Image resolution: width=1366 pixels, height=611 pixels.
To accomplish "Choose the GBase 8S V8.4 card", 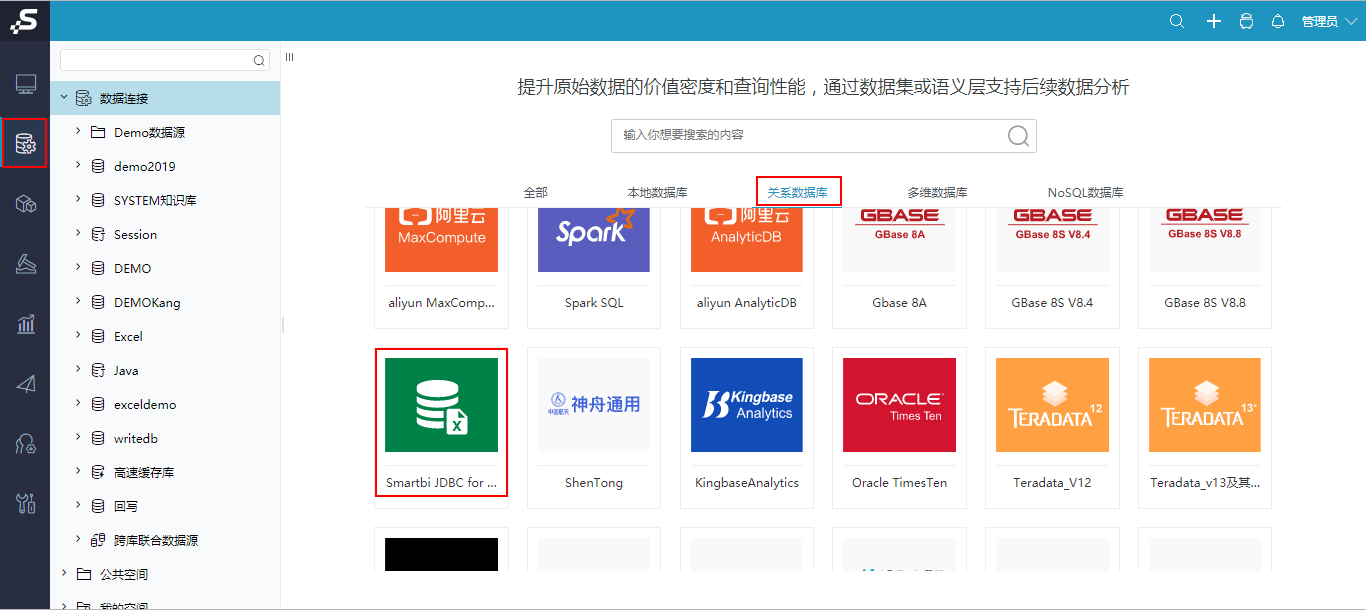I will click(x=1052, y=266).
